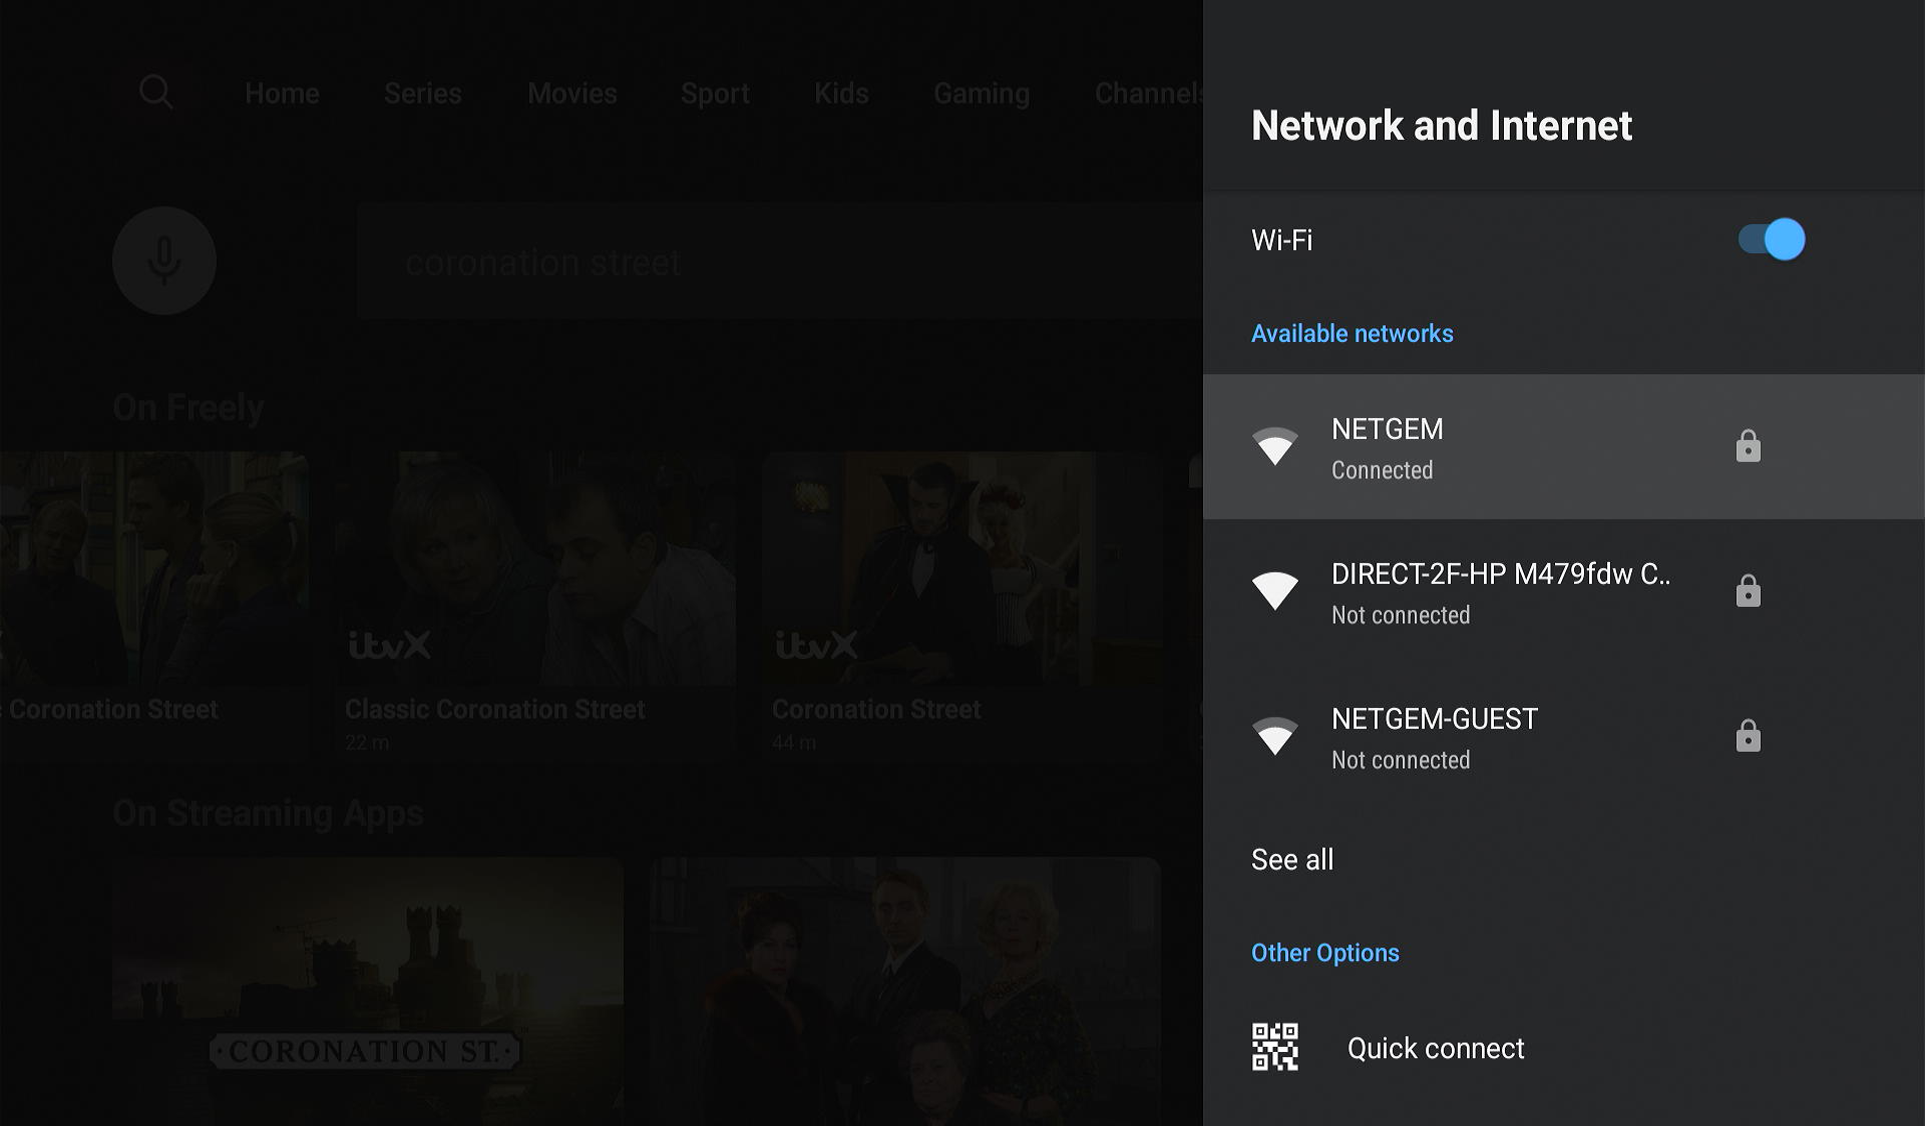Click the NETGEM-GUEST Wi-Fi signal icon
This screenshot has width=1925, height=1126.
point(1275,736)
